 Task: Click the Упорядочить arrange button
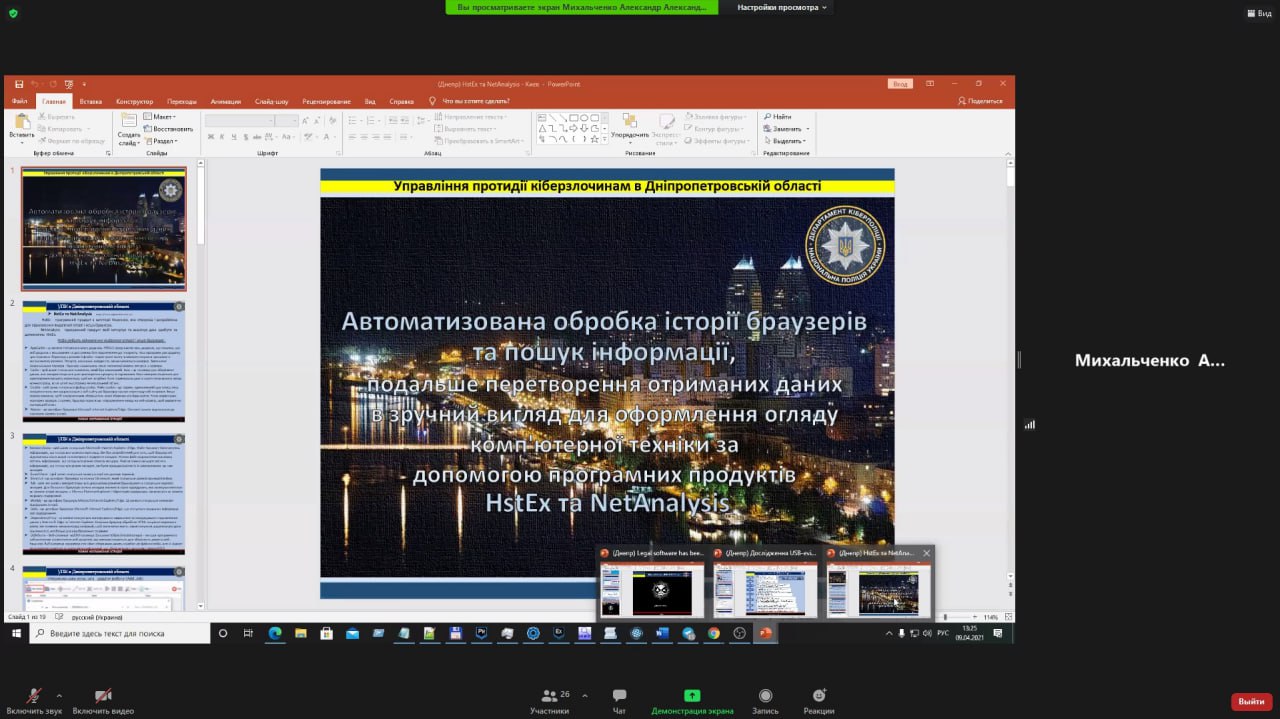[x=630, y=128]
